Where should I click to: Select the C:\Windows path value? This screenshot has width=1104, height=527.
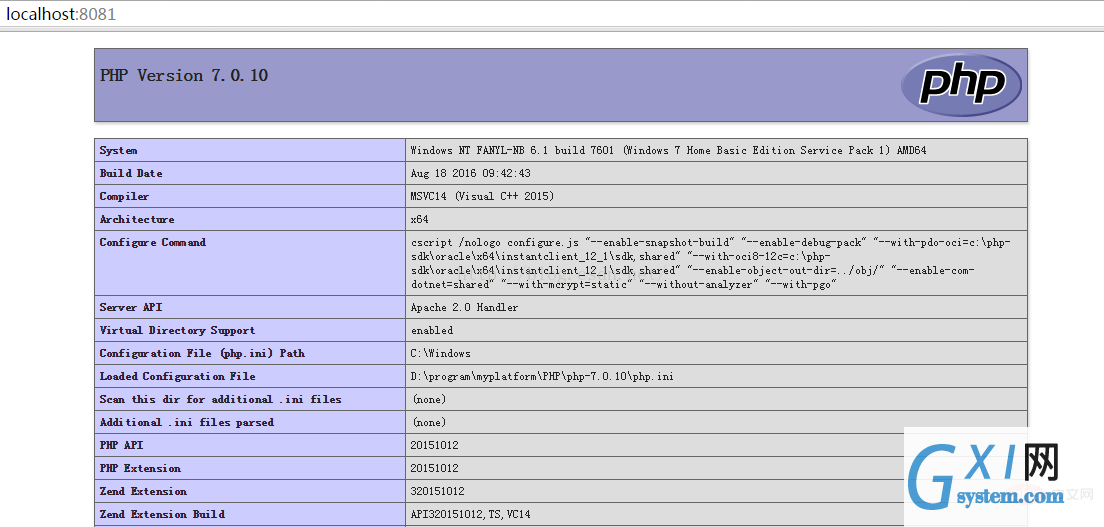441,354
